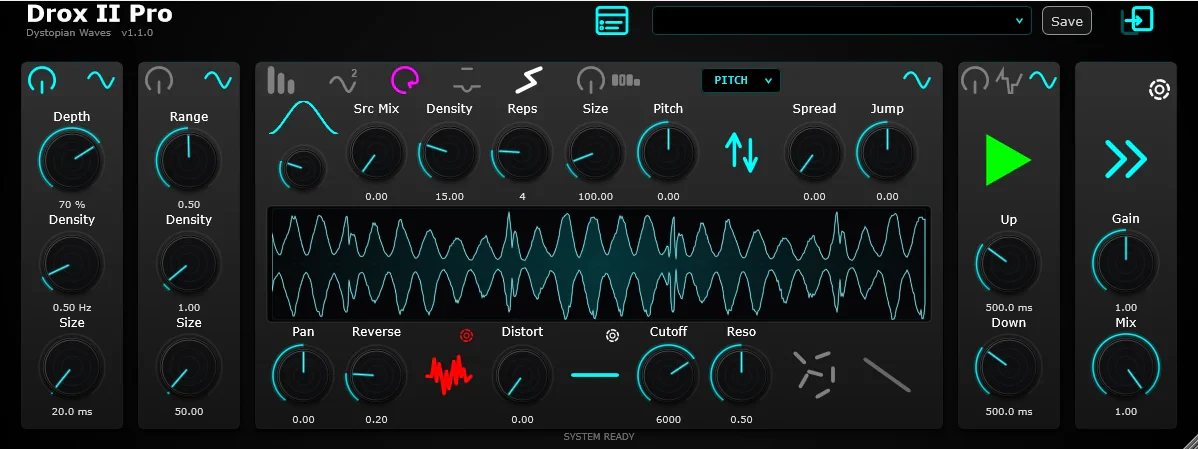Toggle power of the Depth modulation panel
Screen dimensions: 1198x449
pyautogui.click(x=42, y=80)
